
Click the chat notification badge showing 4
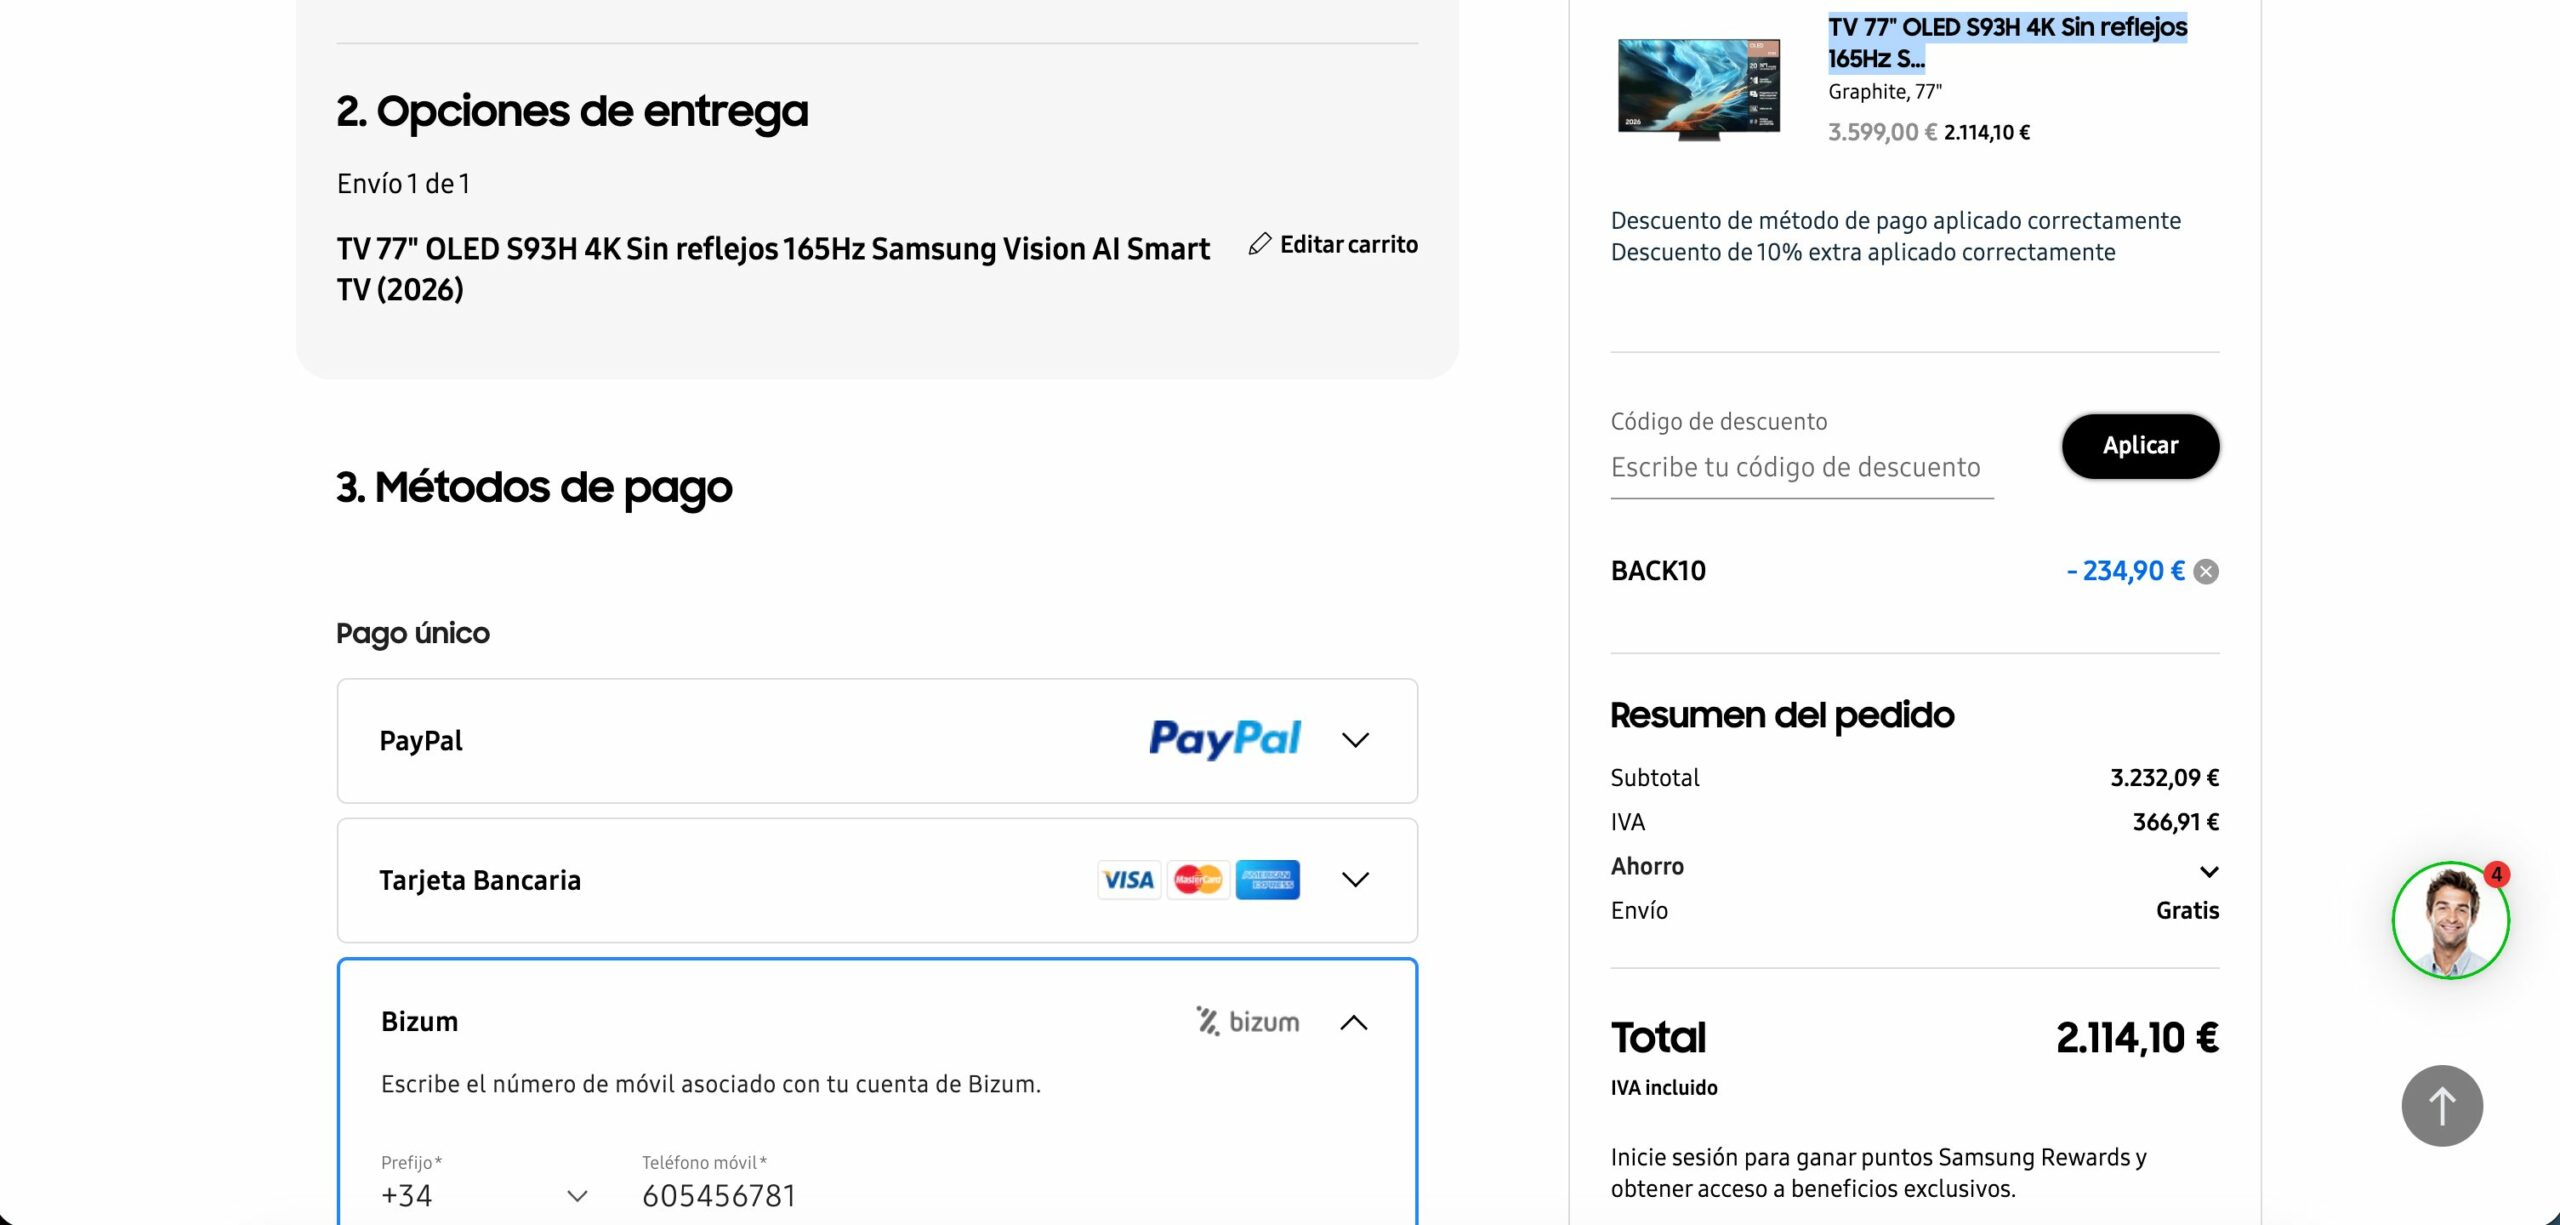(x=2496, y=875)
